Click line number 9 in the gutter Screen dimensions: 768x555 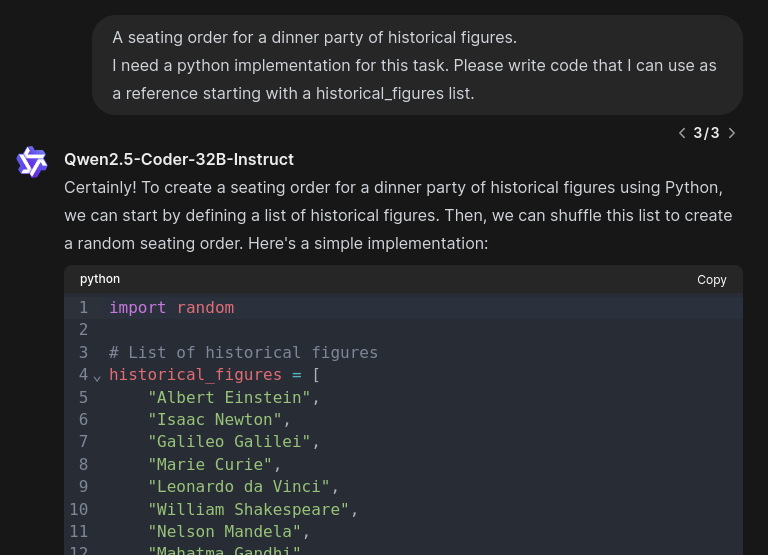[x=84, y=486]
